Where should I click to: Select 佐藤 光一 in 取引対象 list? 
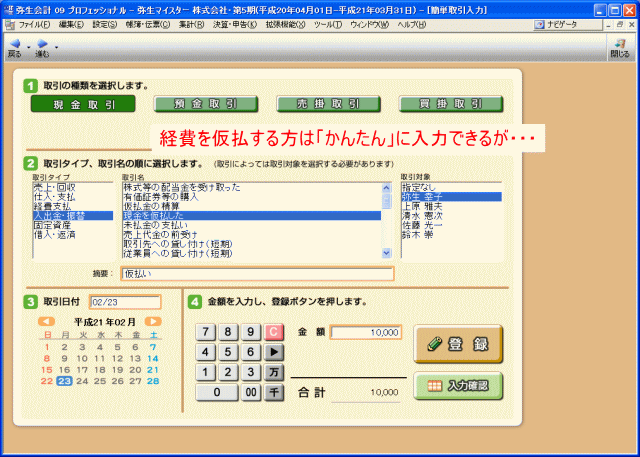pos(451,225)
